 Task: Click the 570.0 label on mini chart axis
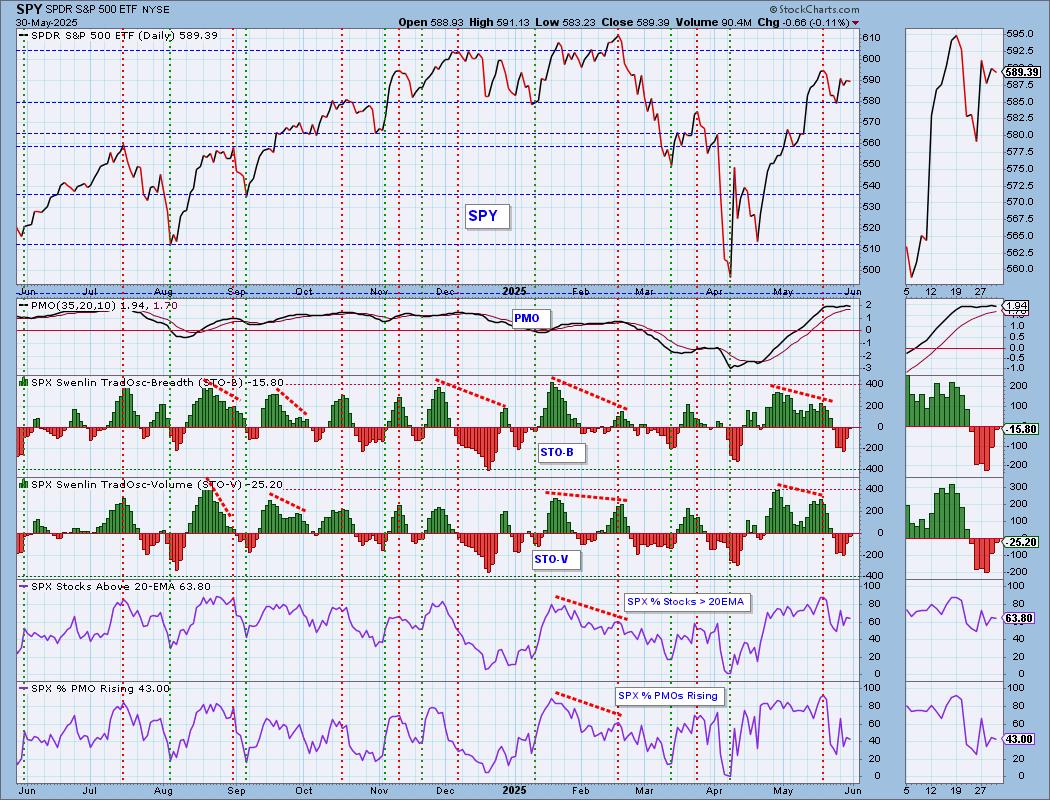point(1020,202)
